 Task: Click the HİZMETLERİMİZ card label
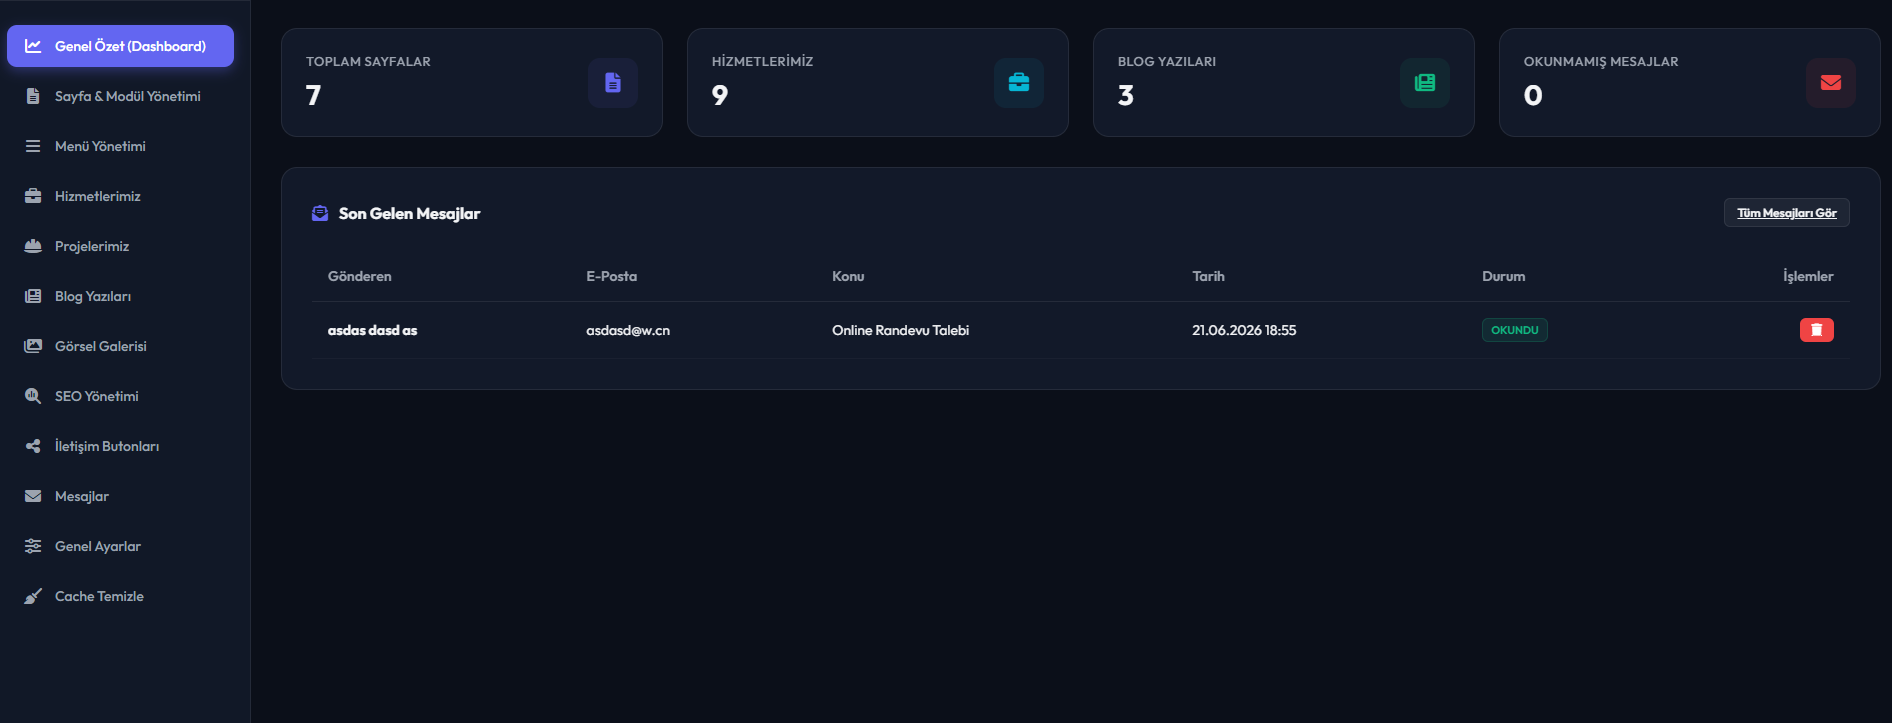(x=763, y=61)
